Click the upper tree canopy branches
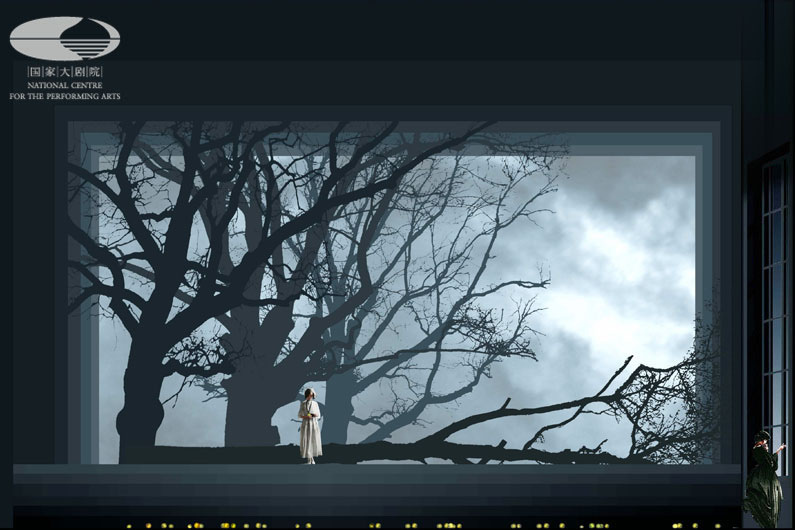Viewport: 795px width, 530px height. tap(300, 180)
